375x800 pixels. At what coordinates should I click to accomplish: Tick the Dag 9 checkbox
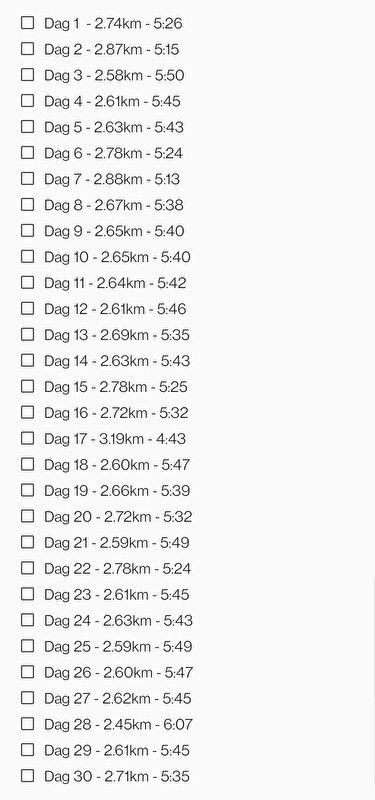(x=28, y=231)
